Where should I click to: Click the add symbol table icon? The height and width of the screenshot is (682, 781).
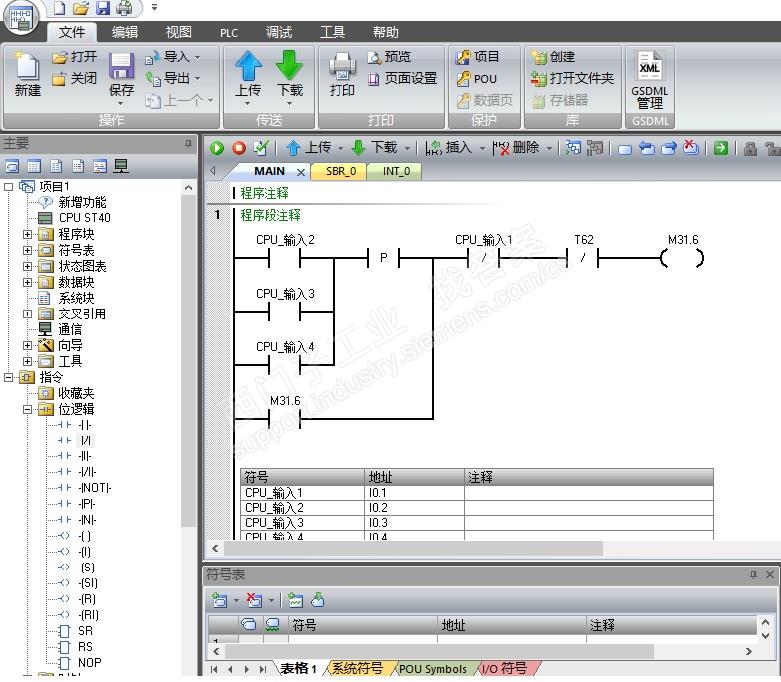click(219, 600)
